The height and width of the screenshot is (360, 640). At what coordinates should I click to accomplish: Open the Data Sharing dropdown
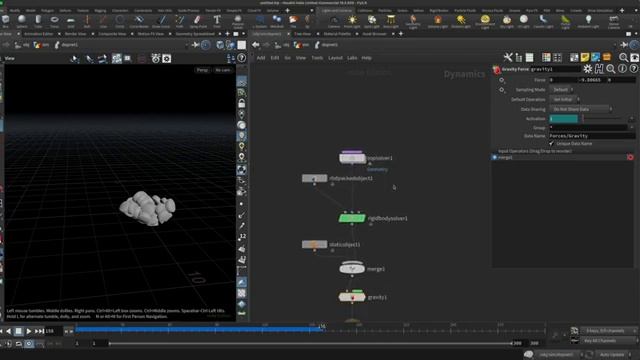click(581, 109)
